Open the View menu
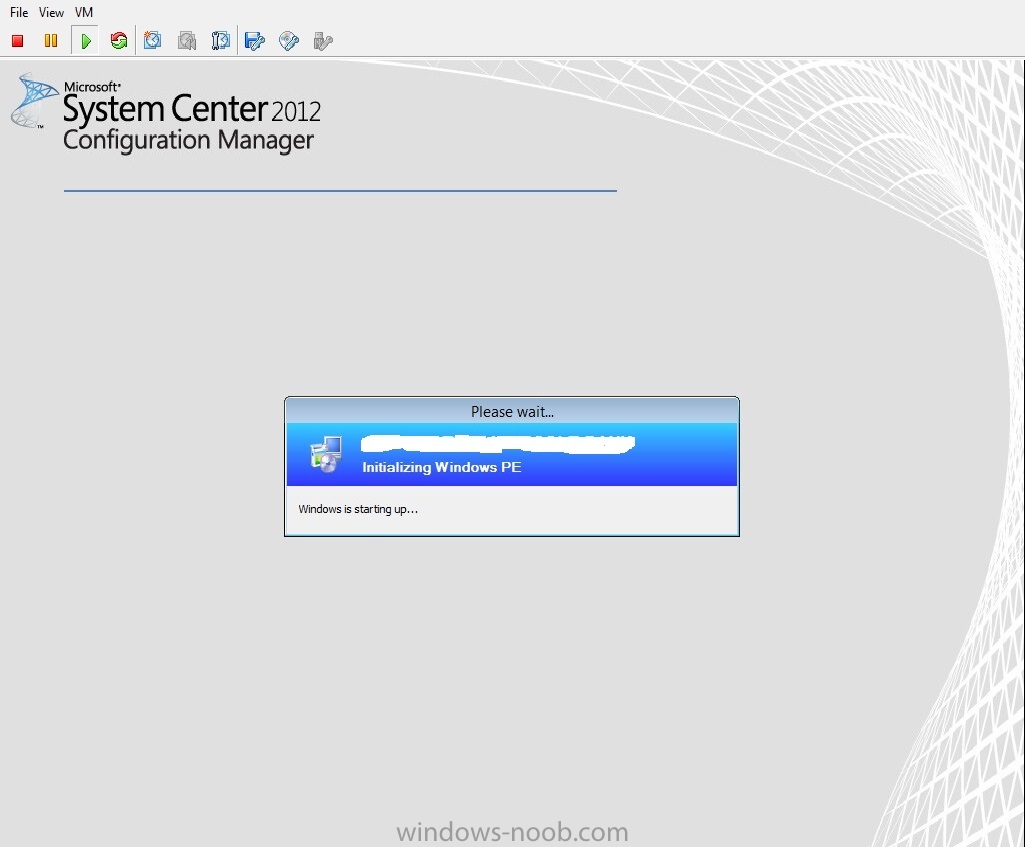The width and height of the screenshot is (1025, 847). pyautogui.click(x=51, y=12)
